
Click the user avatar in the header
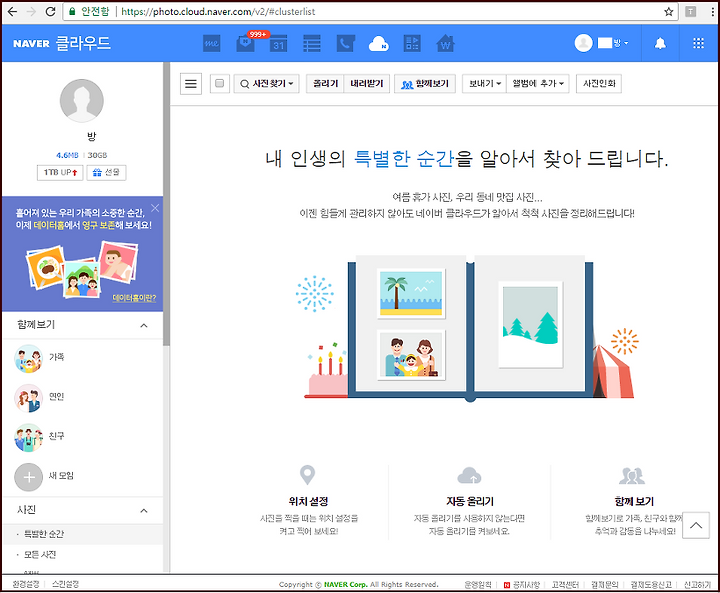(x=583, y=43)
